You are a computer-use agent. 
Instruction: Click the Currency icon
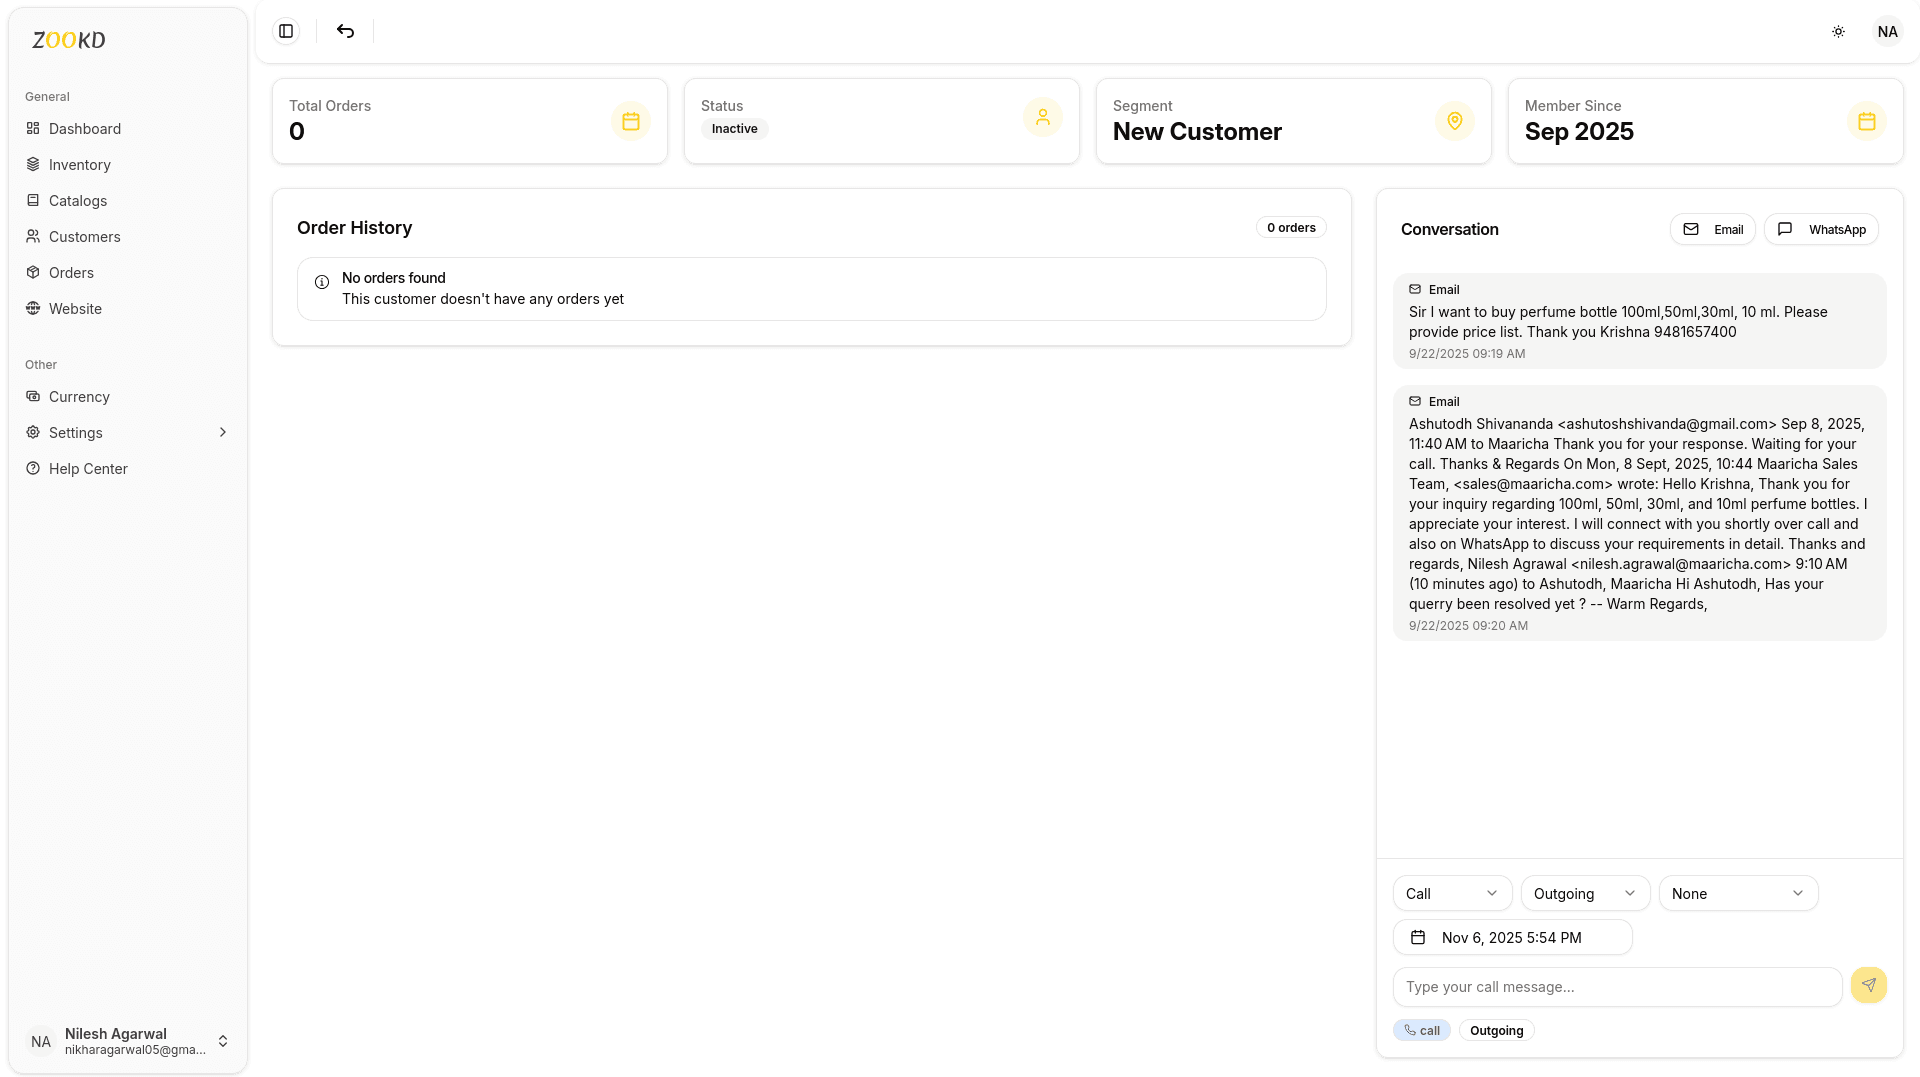coord(32,397)
